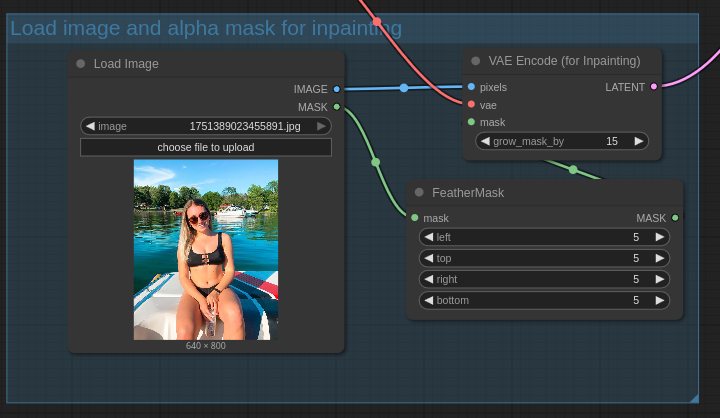The width and height of the screenshot is (720, 418).
Task: Click the group resize corner handle
Action: (x=694, y=398)
